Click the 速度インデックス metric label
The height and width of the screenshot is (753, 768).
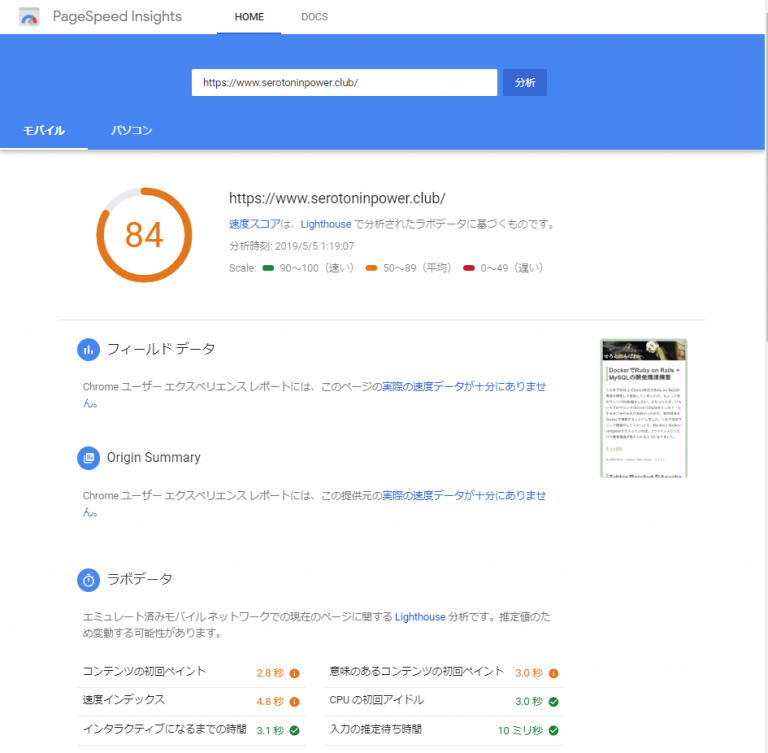coord(123,700)
